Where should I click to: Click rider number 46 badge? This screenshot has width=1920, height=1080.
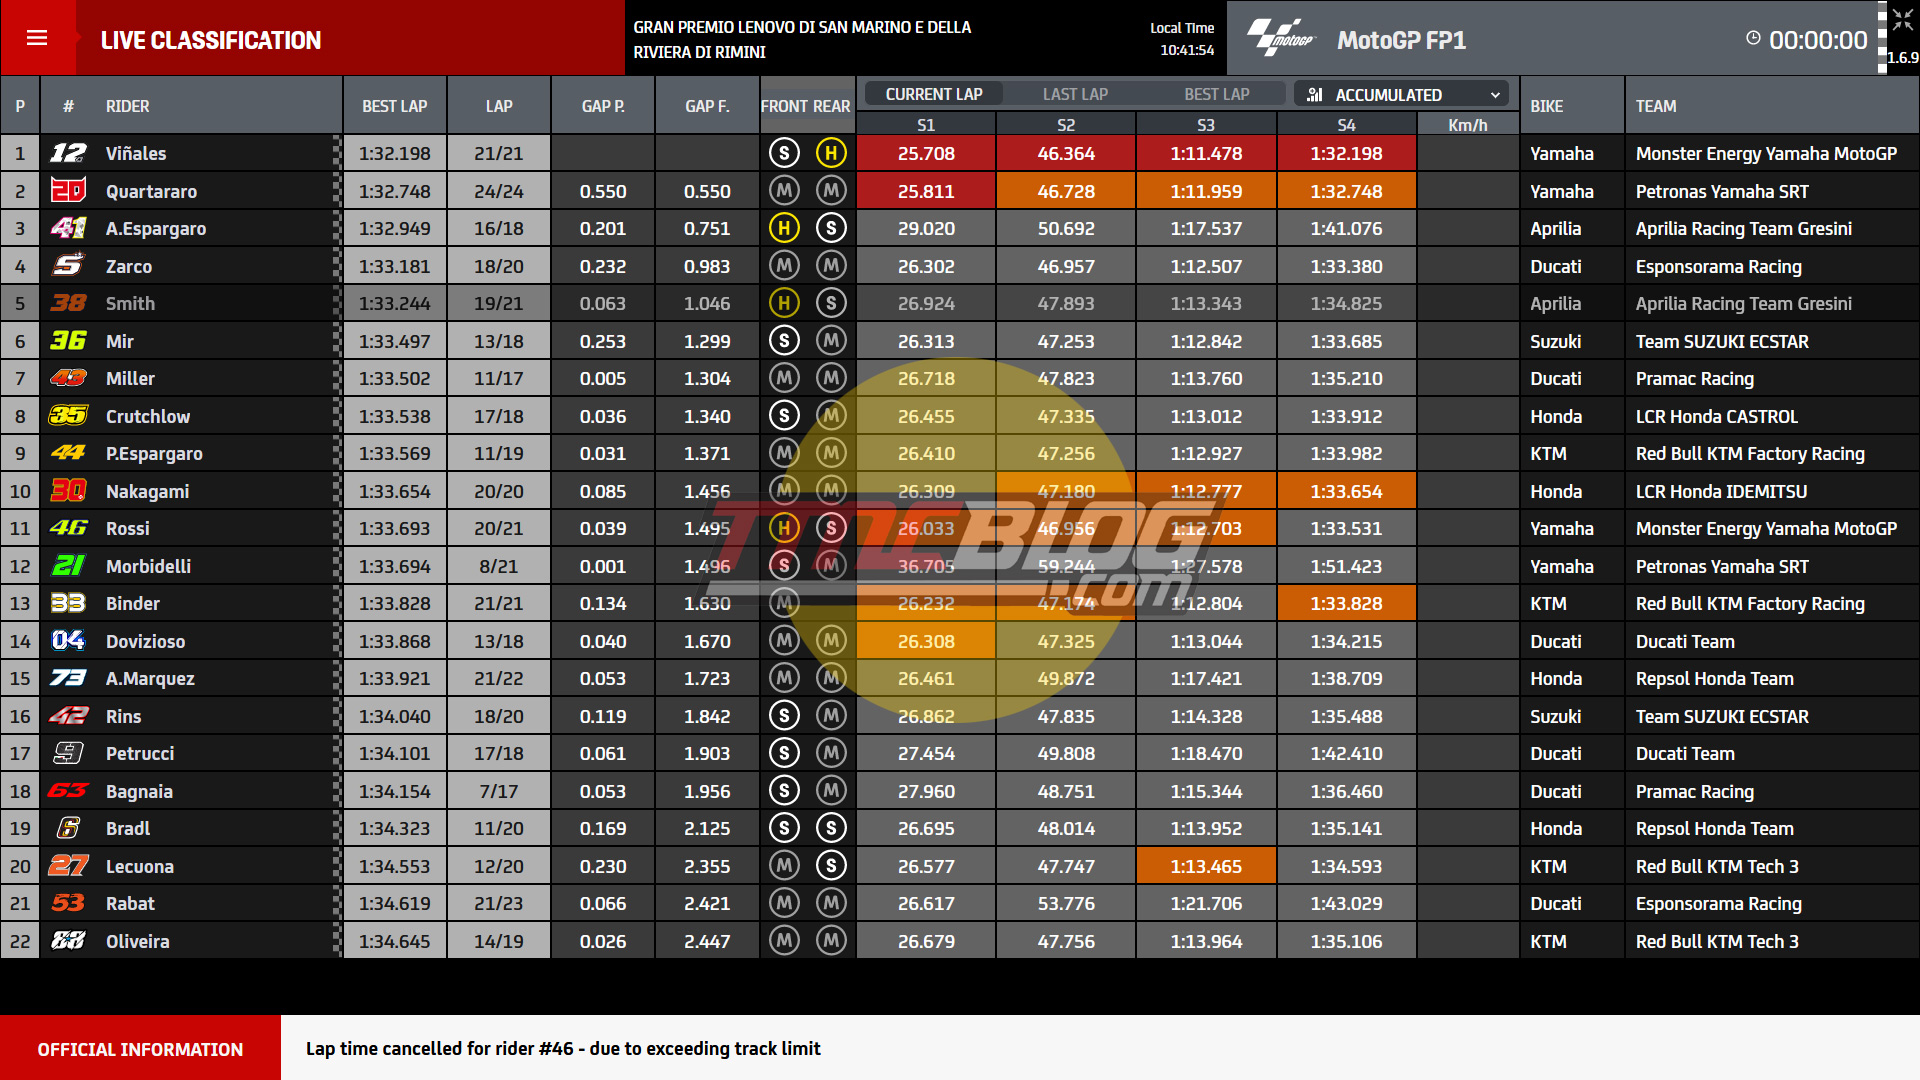[x=68, y=528]
